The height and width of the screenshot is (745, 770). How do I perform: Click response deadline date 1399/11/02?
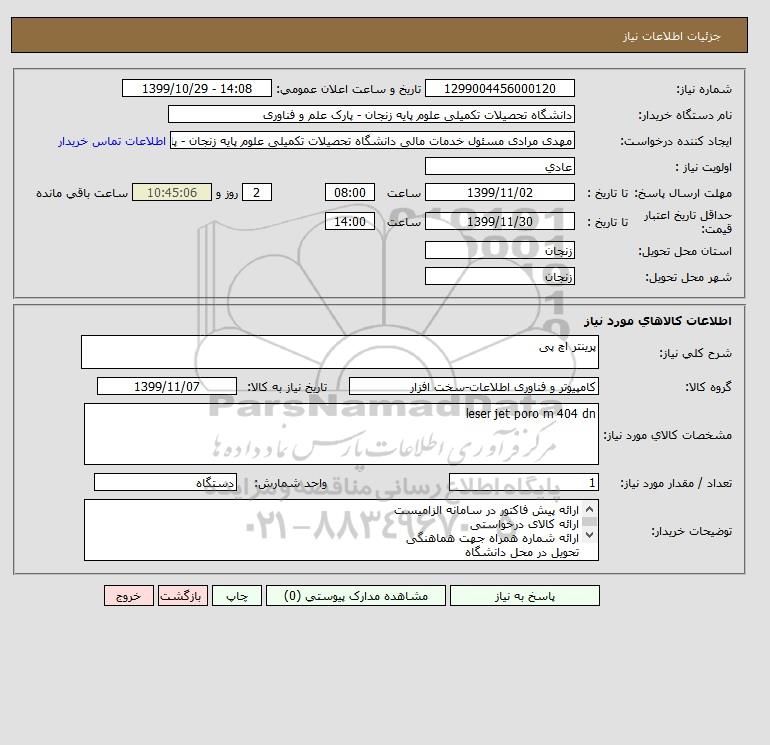pyautogui.click(x=499, y=193)
